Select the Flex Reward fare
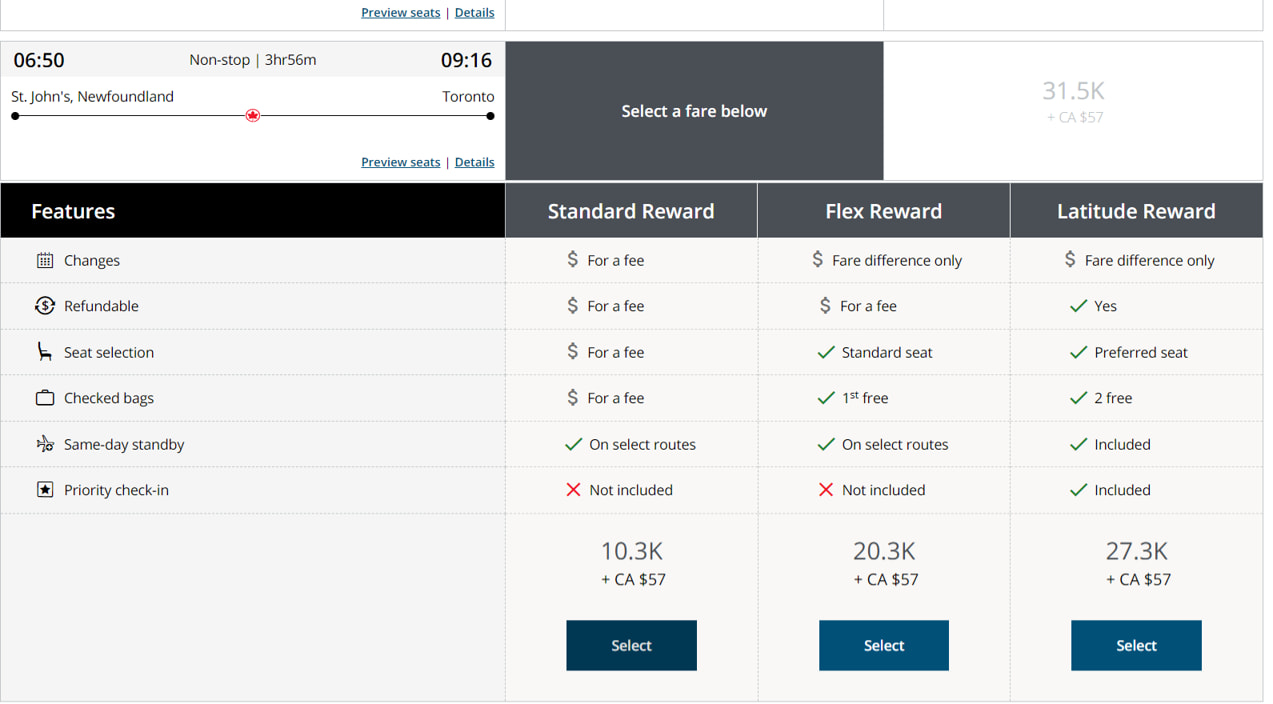The height and width of the screenshot is (704, 1273). 884,645
